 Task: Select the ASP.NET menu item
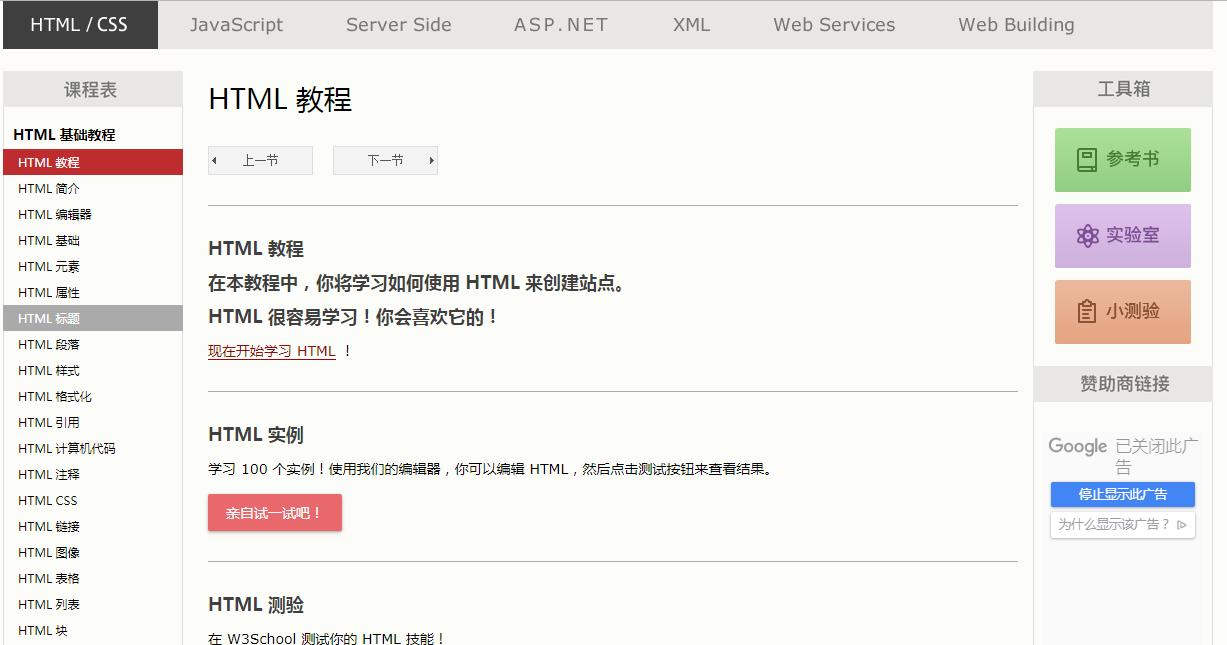tap(560, 25)
